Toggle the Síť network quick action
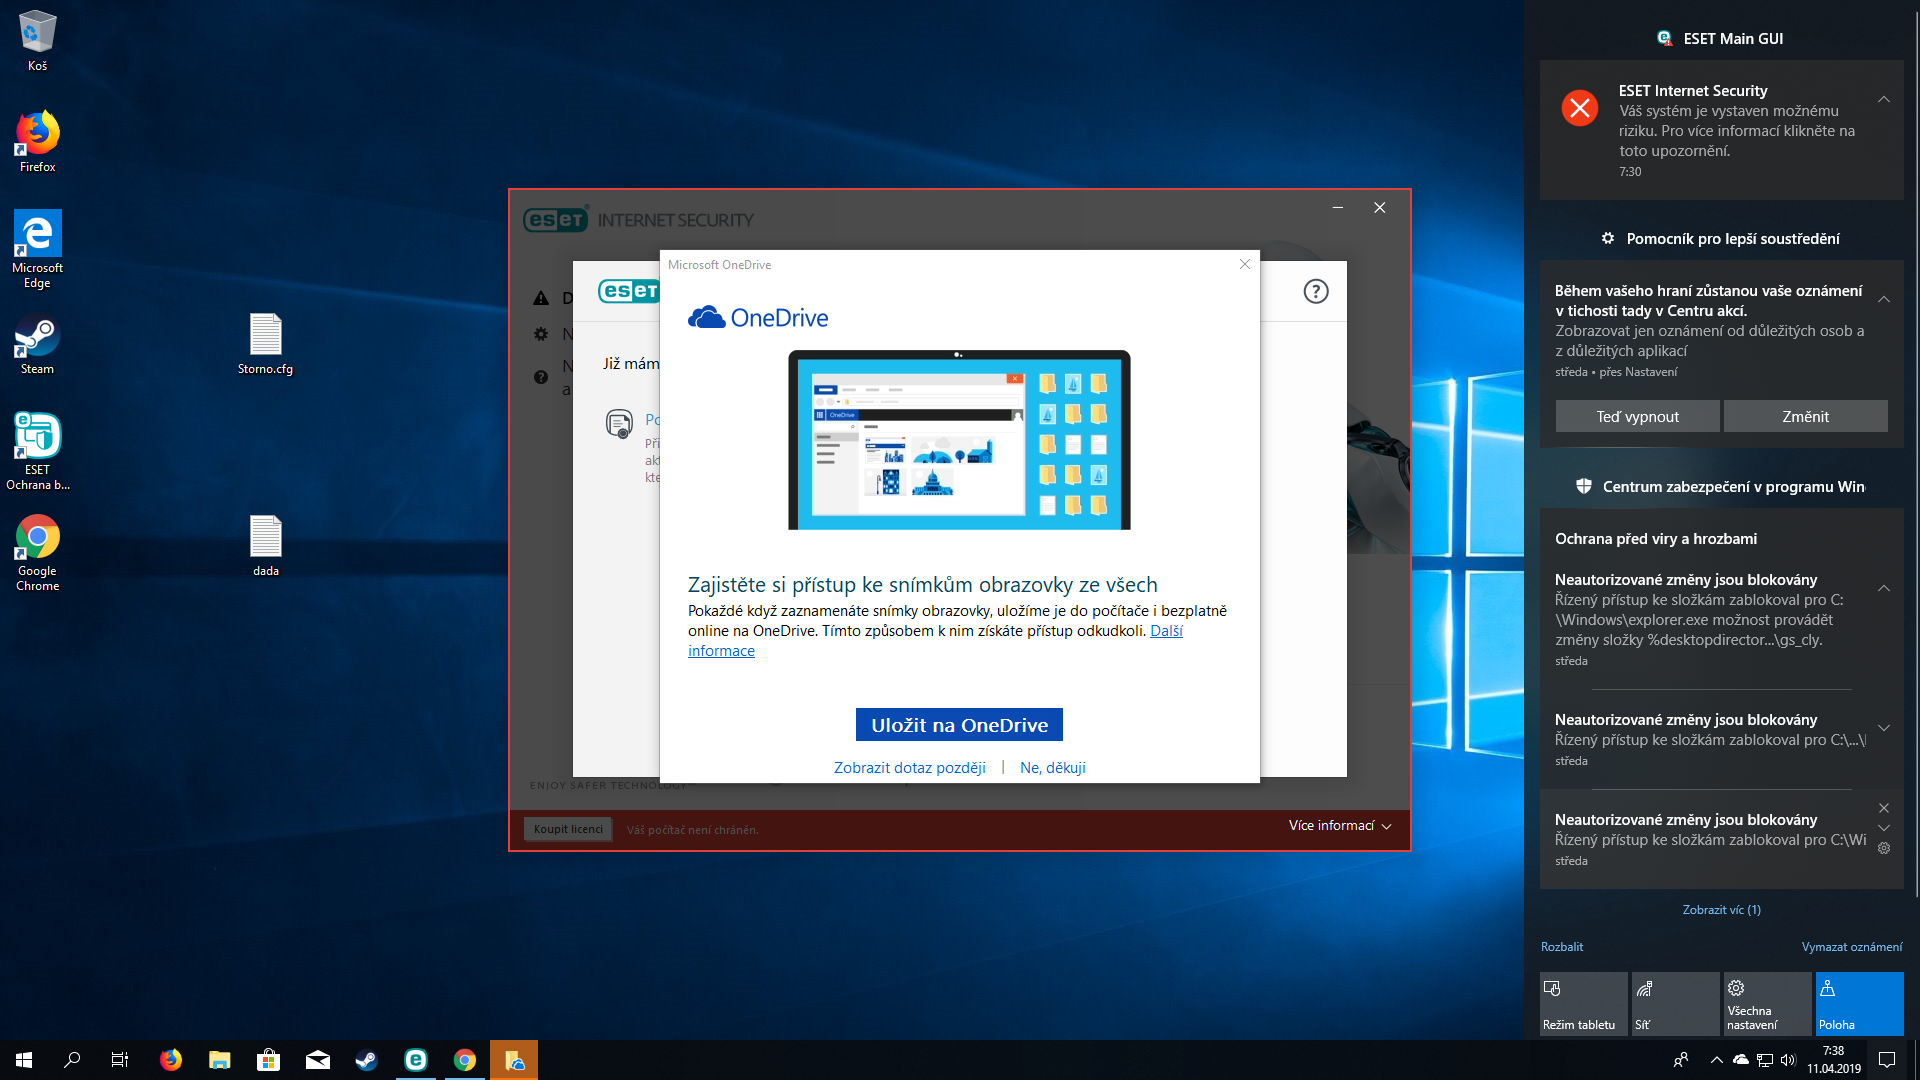 [1675, 1004]
